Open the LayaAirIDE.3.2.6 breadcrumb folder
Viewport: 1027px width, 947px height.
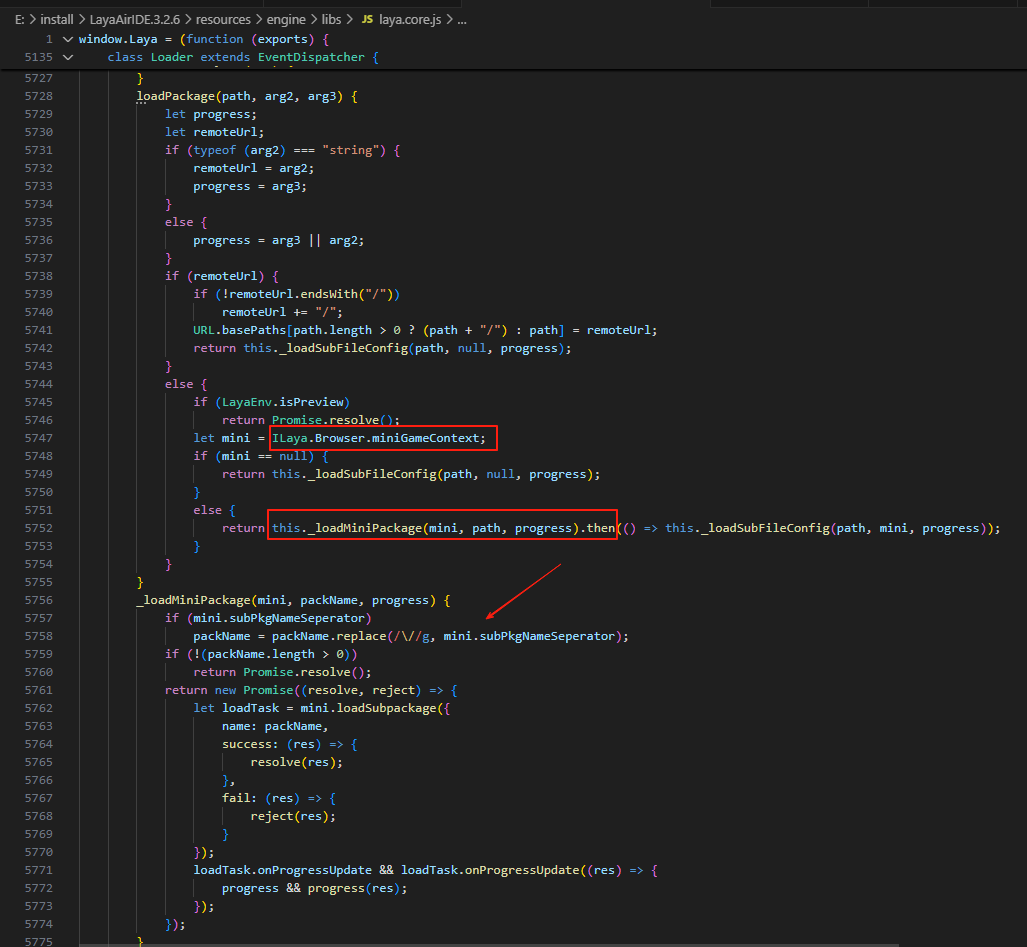pyautogui.click(x=134, y=20)
